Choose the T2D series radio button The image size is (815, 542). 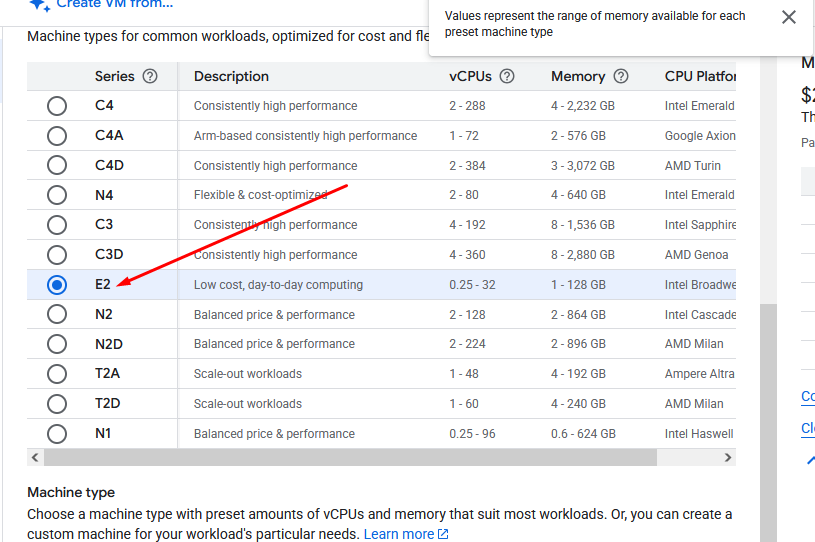pos(57,404)
